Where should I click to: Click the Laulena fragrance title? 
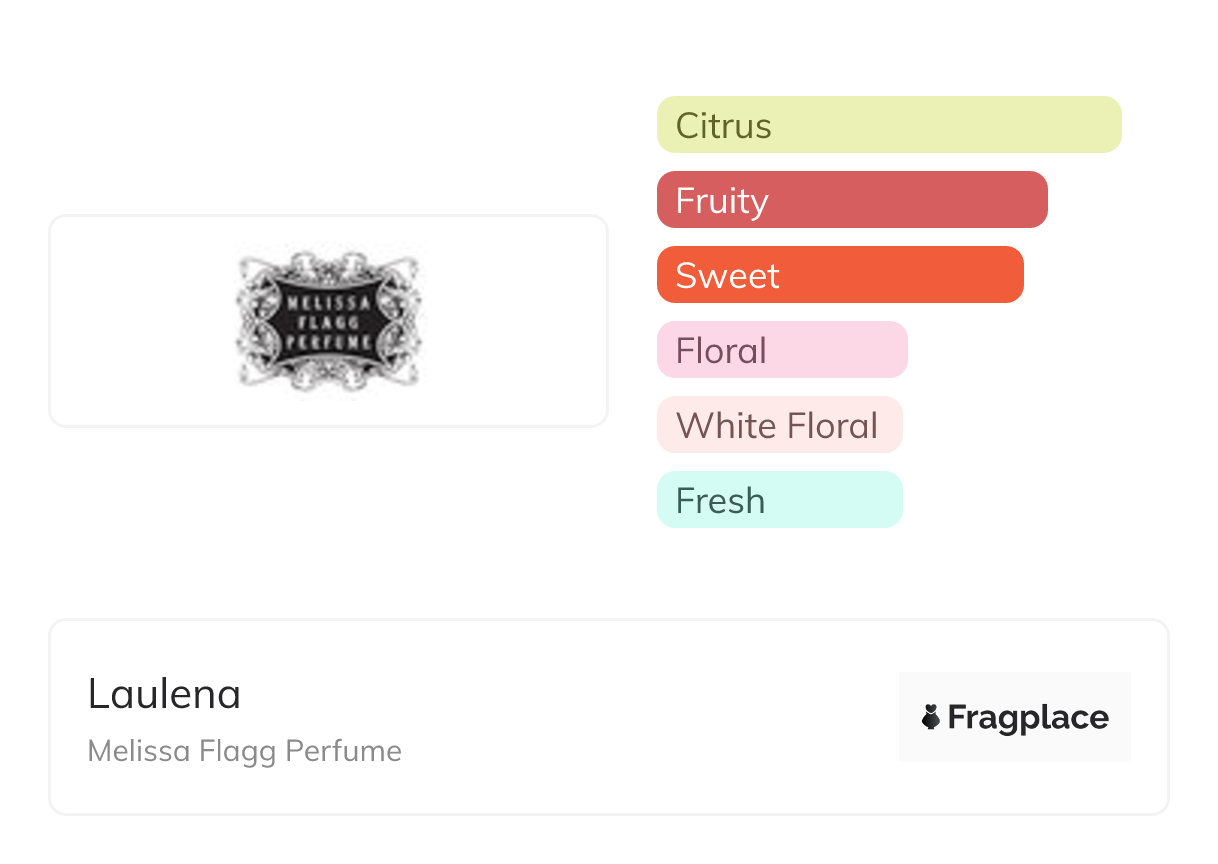164,694
